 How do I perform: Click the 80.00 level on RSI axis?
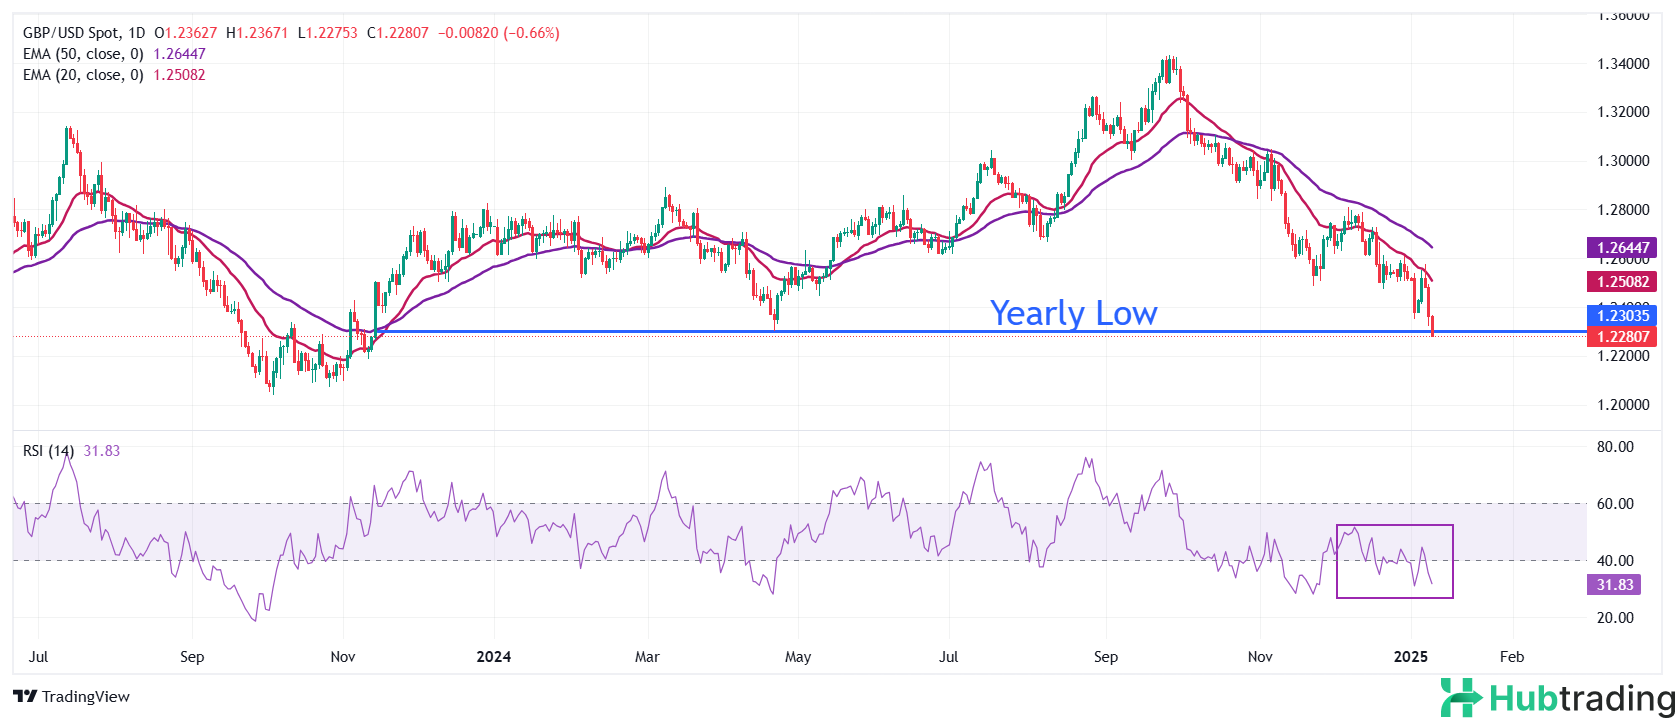click(1615, 447)
